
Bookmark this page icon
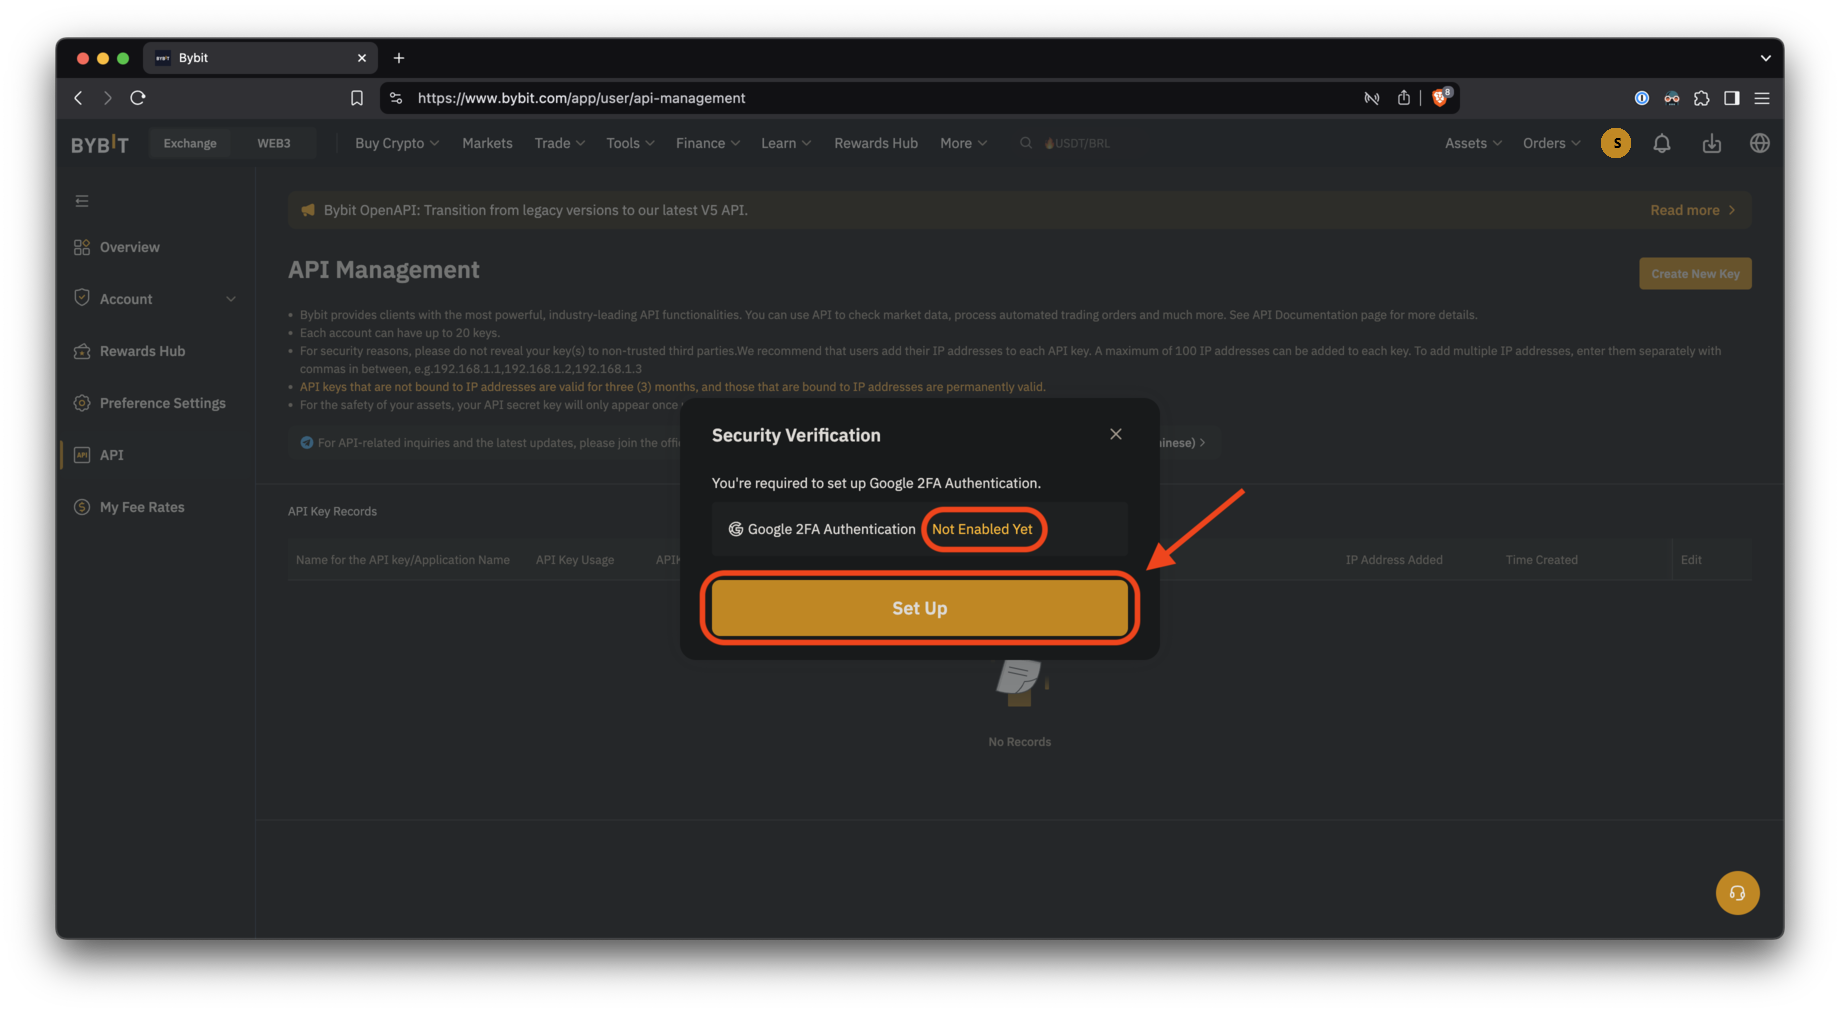point(357,98)
